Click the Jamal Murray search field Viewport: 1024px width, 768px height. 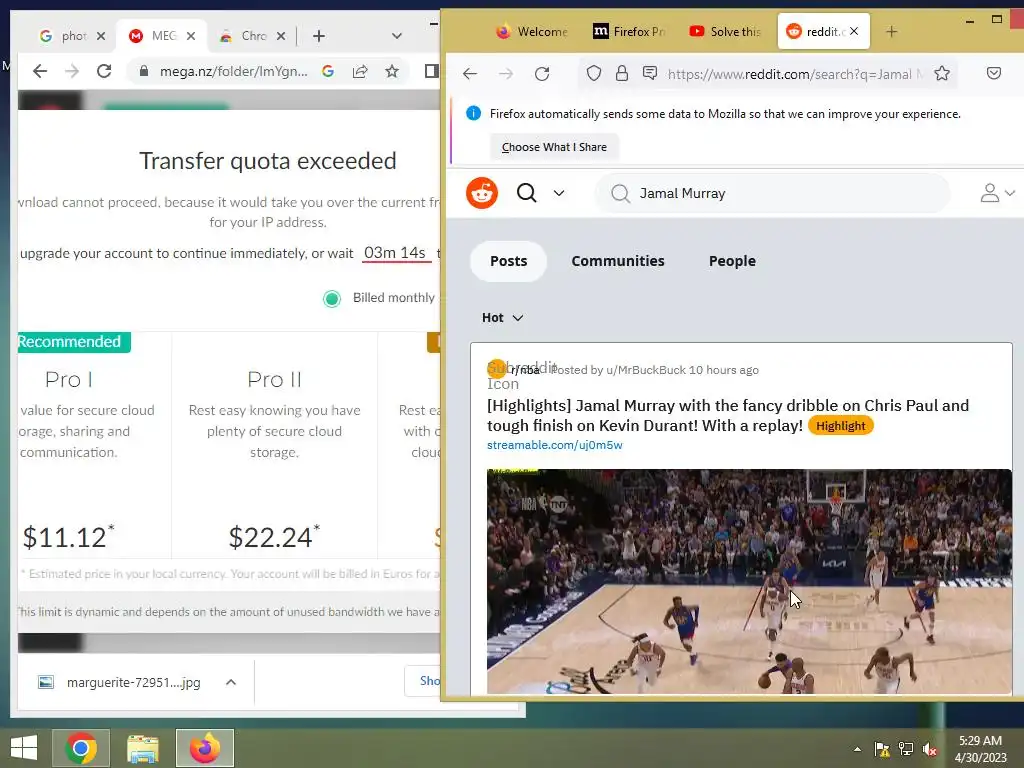pyautogui.click(x=773, y=193)
